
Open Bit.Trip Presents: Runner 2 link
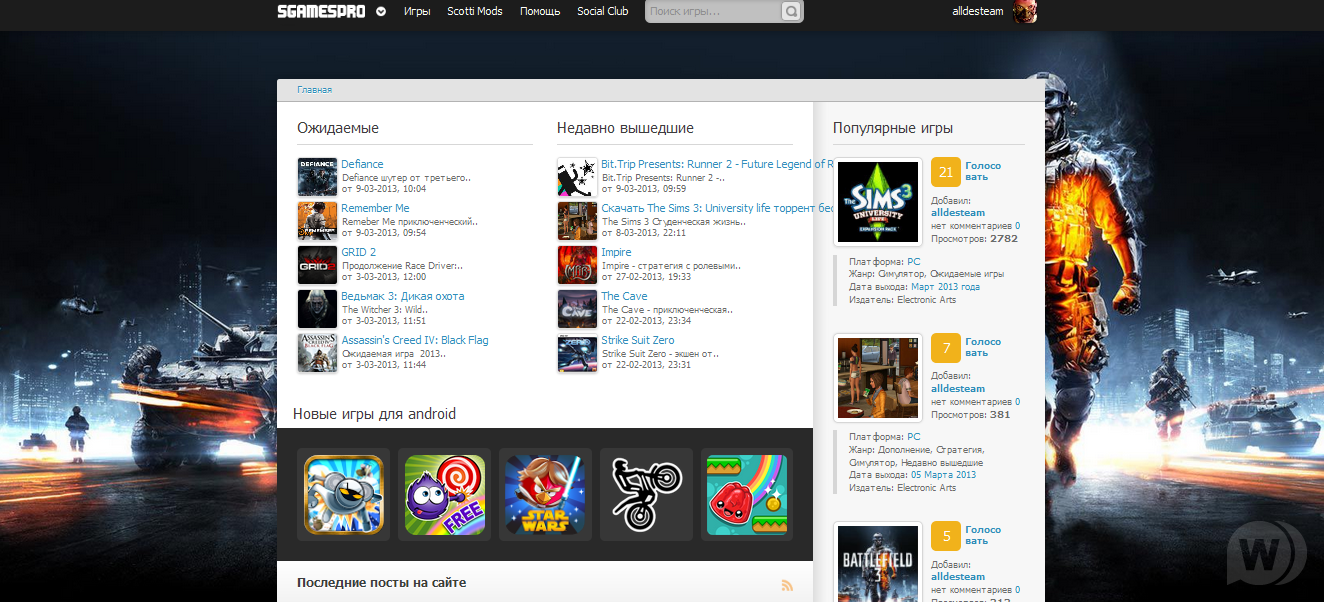point(717,164)
